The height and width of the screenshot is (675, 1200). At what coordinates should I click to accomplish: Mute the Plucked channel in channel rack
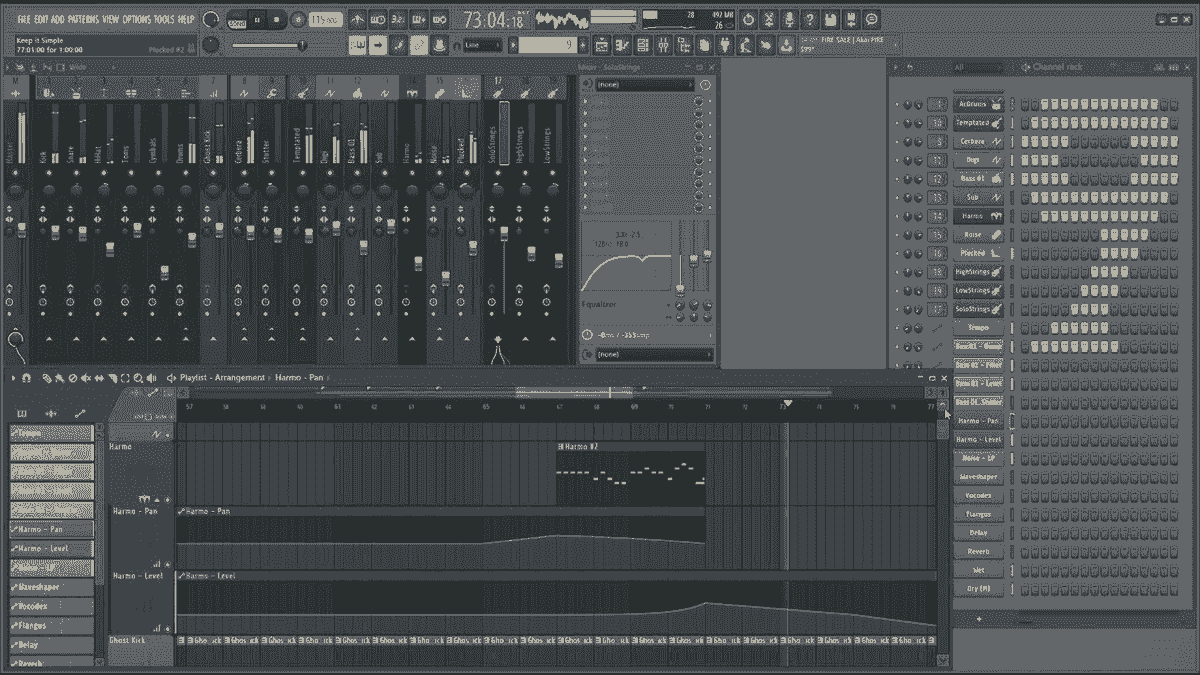896,253
